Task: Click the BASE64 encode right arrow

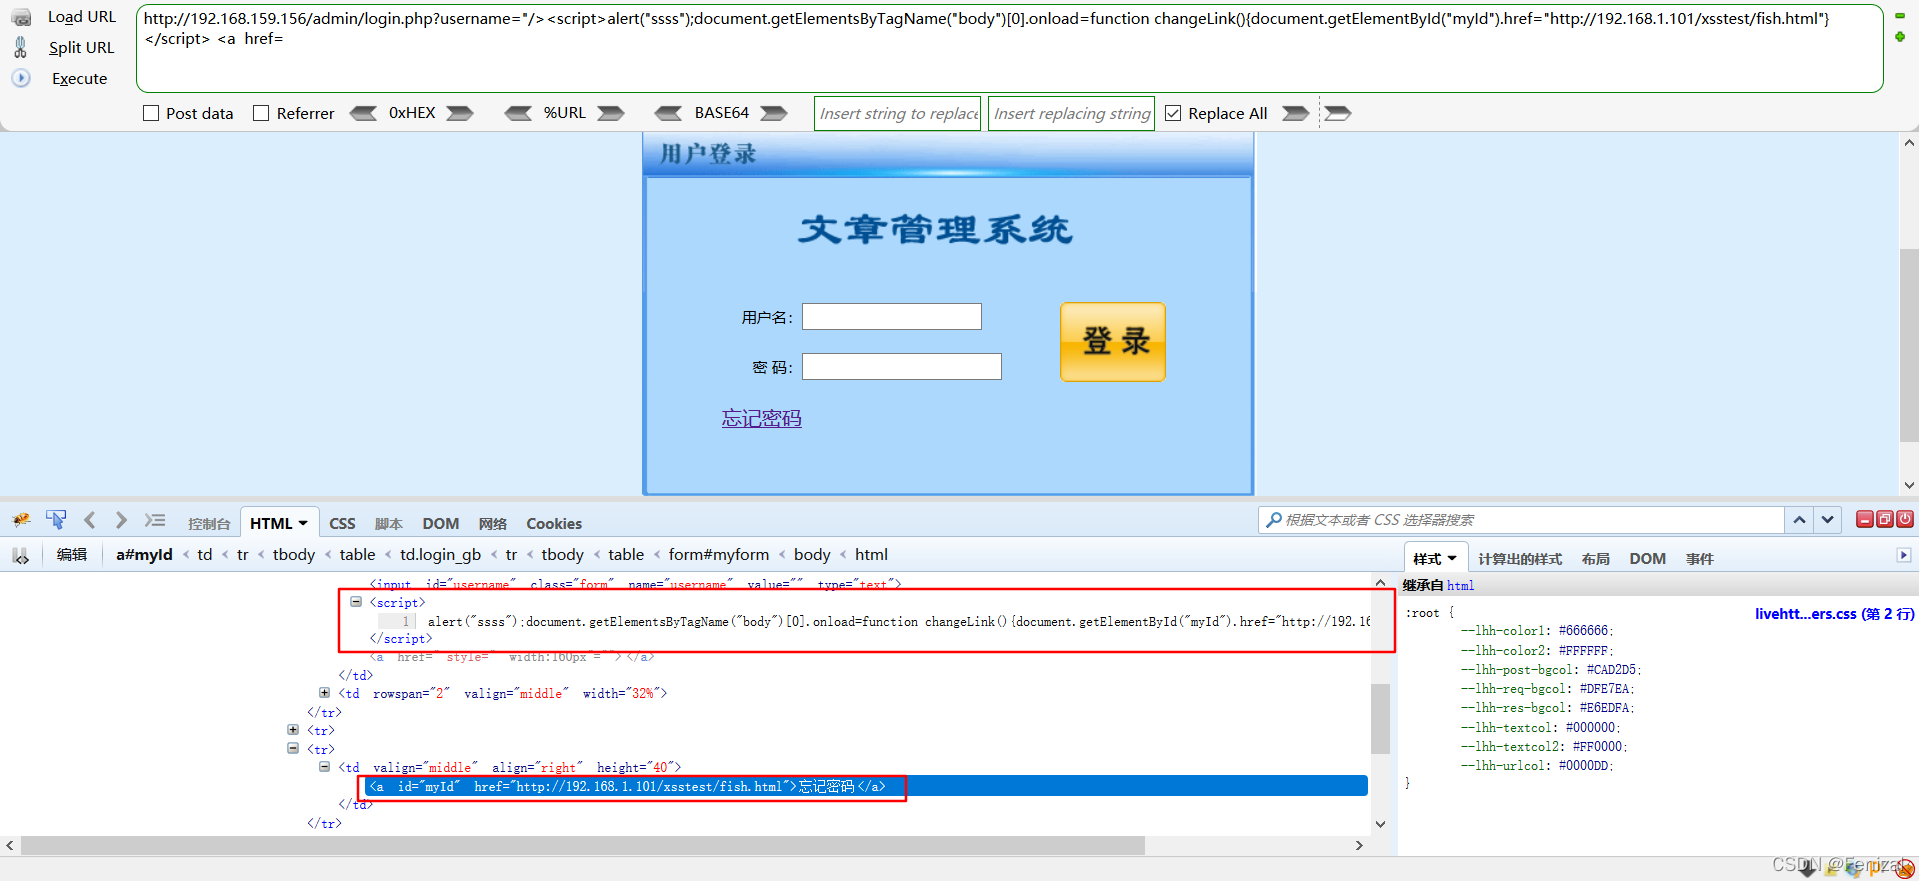Action: [x=774, y=113]
